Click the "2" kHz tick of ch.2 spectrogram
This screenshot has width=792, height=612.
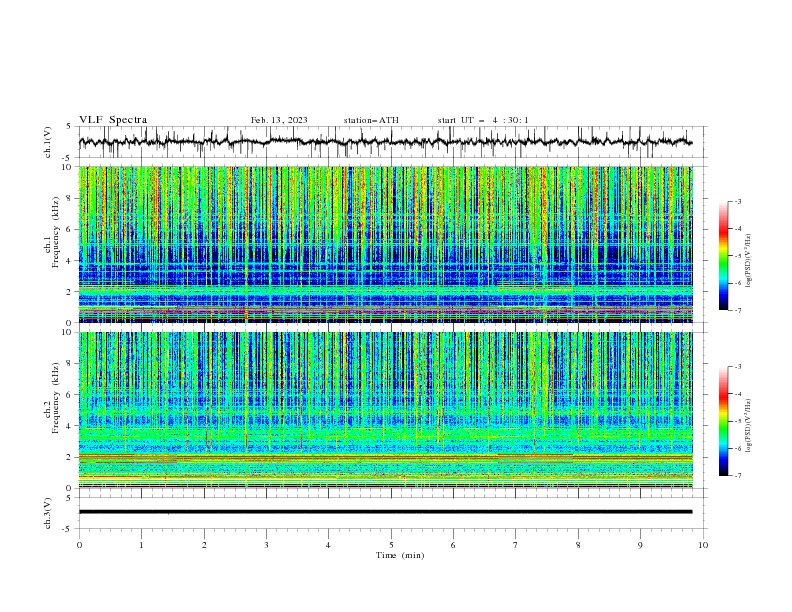[70, 457]
